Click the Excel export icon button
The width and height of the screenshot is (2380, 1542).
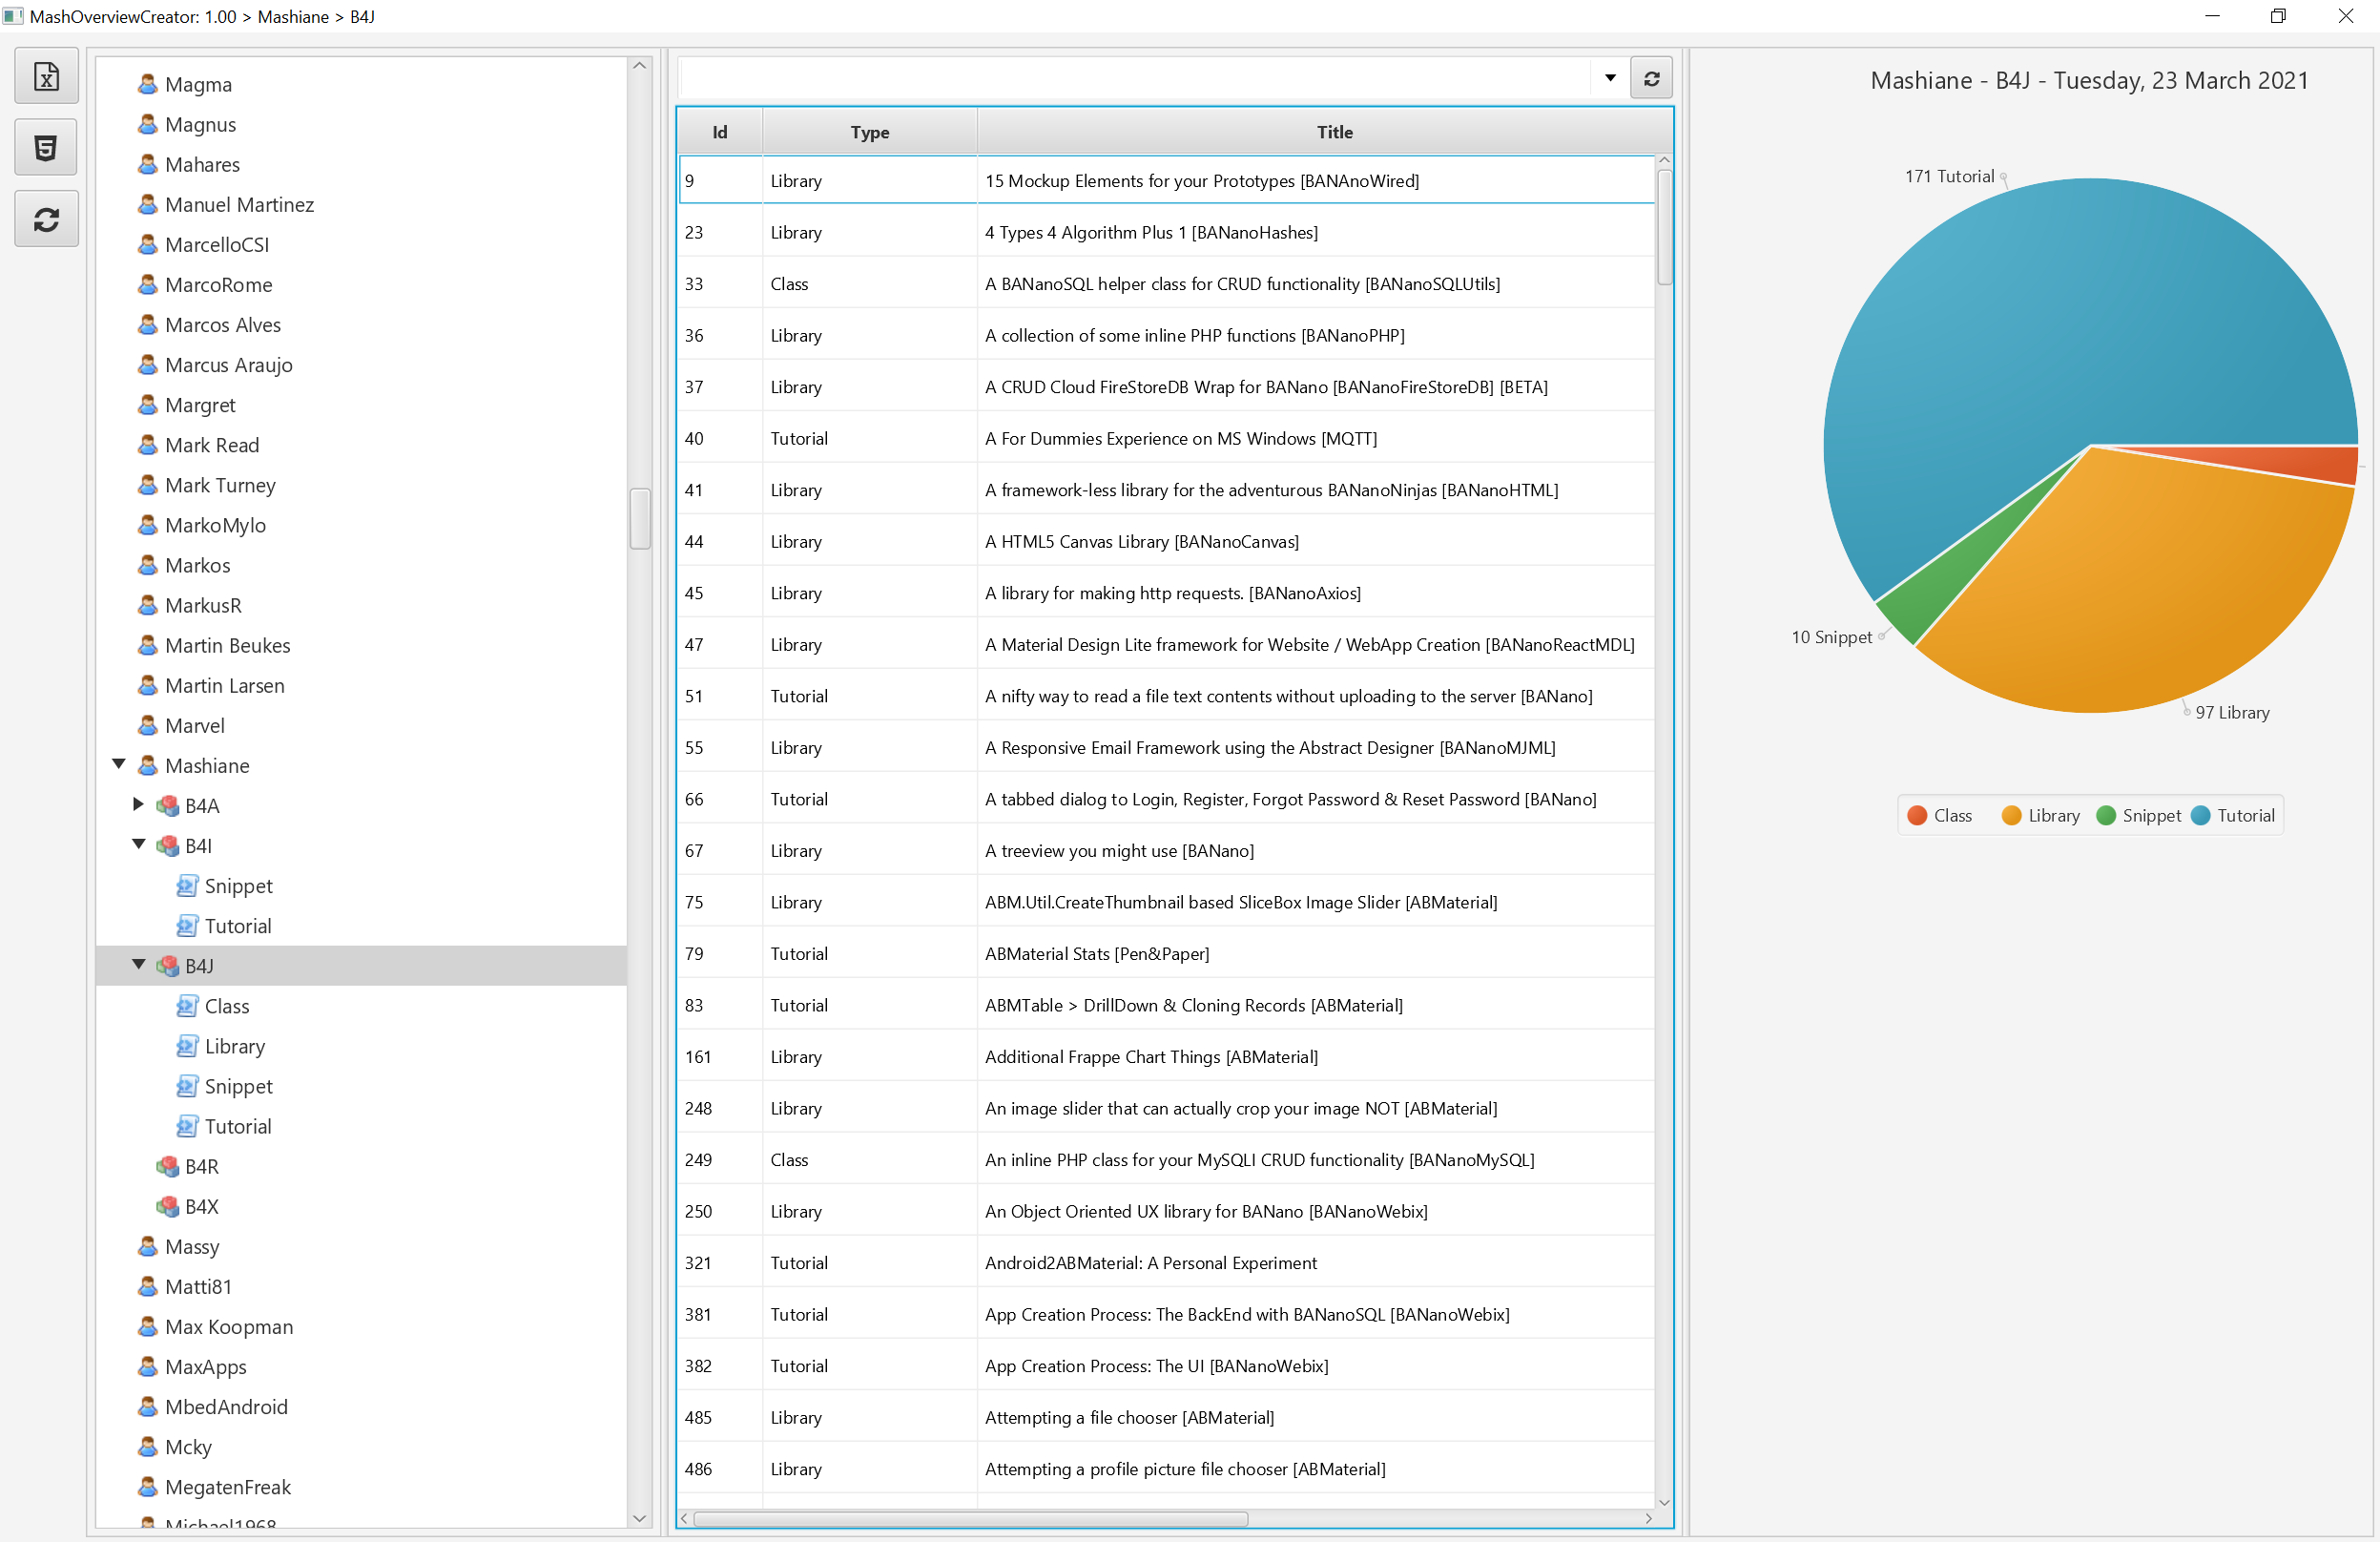[46, 76]
